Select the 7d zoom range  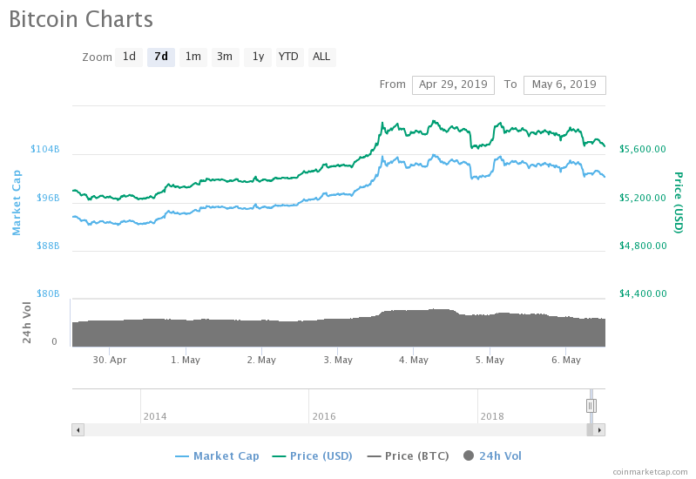coord(161,57)
